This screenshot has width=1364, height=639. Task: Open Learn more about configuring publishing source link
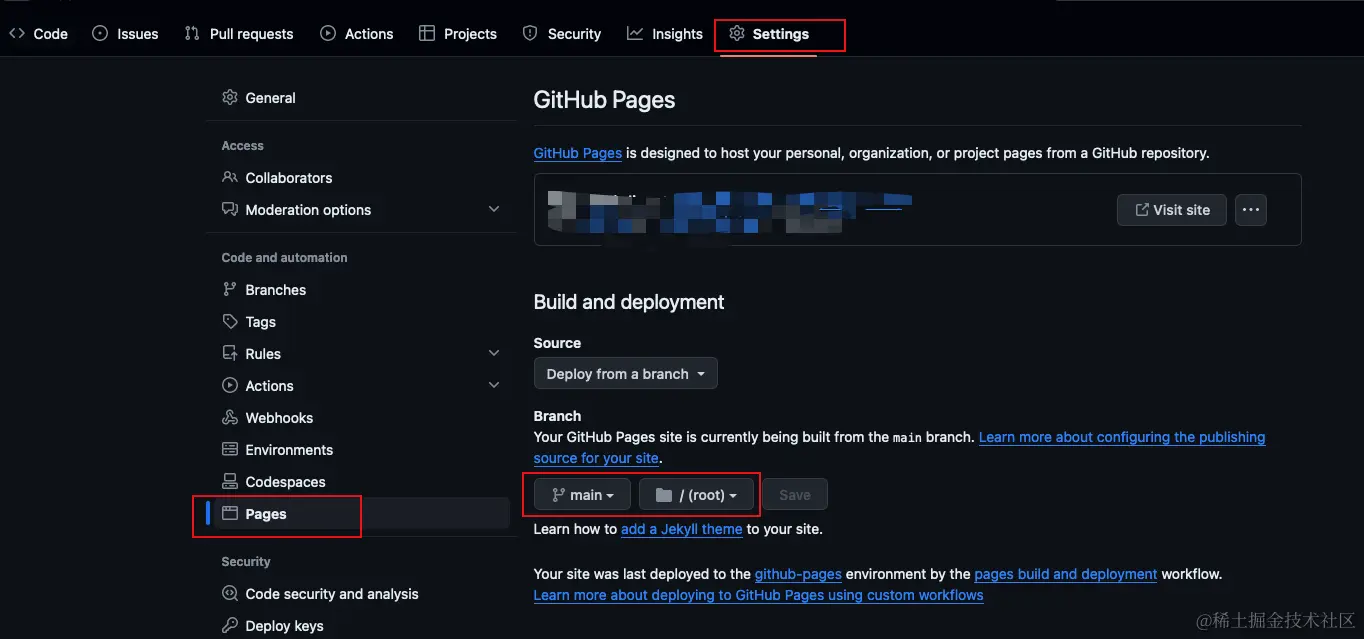pos(1122,437)
